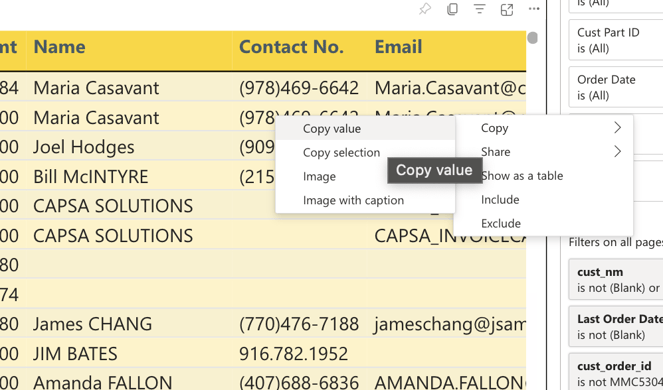Open the Order Date filter card
Viewport: 663px width, 390px height.
pos(616,87)
